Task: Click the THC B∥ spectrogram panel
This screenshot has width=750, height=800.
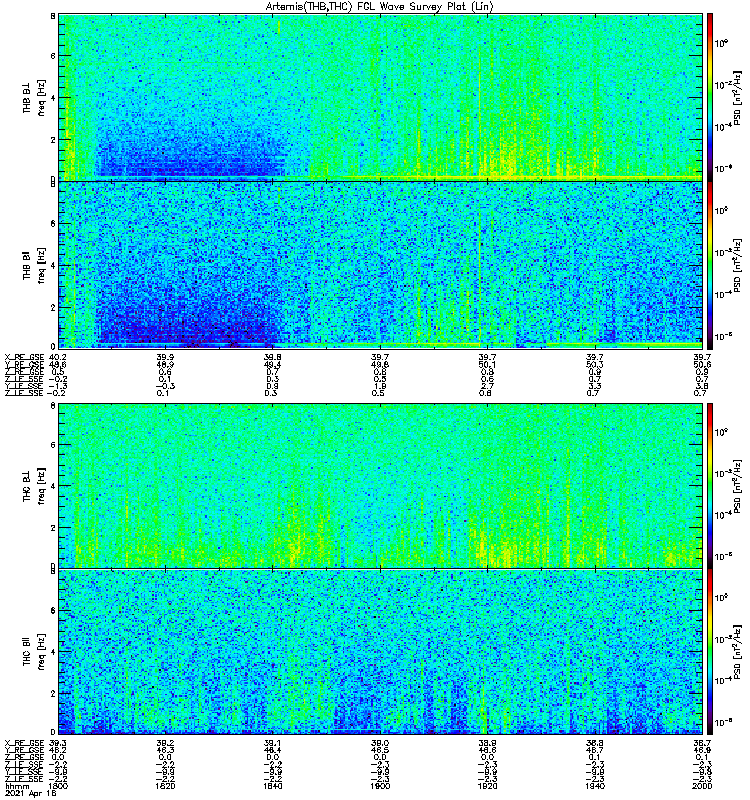Action: [x=380, y=652]
